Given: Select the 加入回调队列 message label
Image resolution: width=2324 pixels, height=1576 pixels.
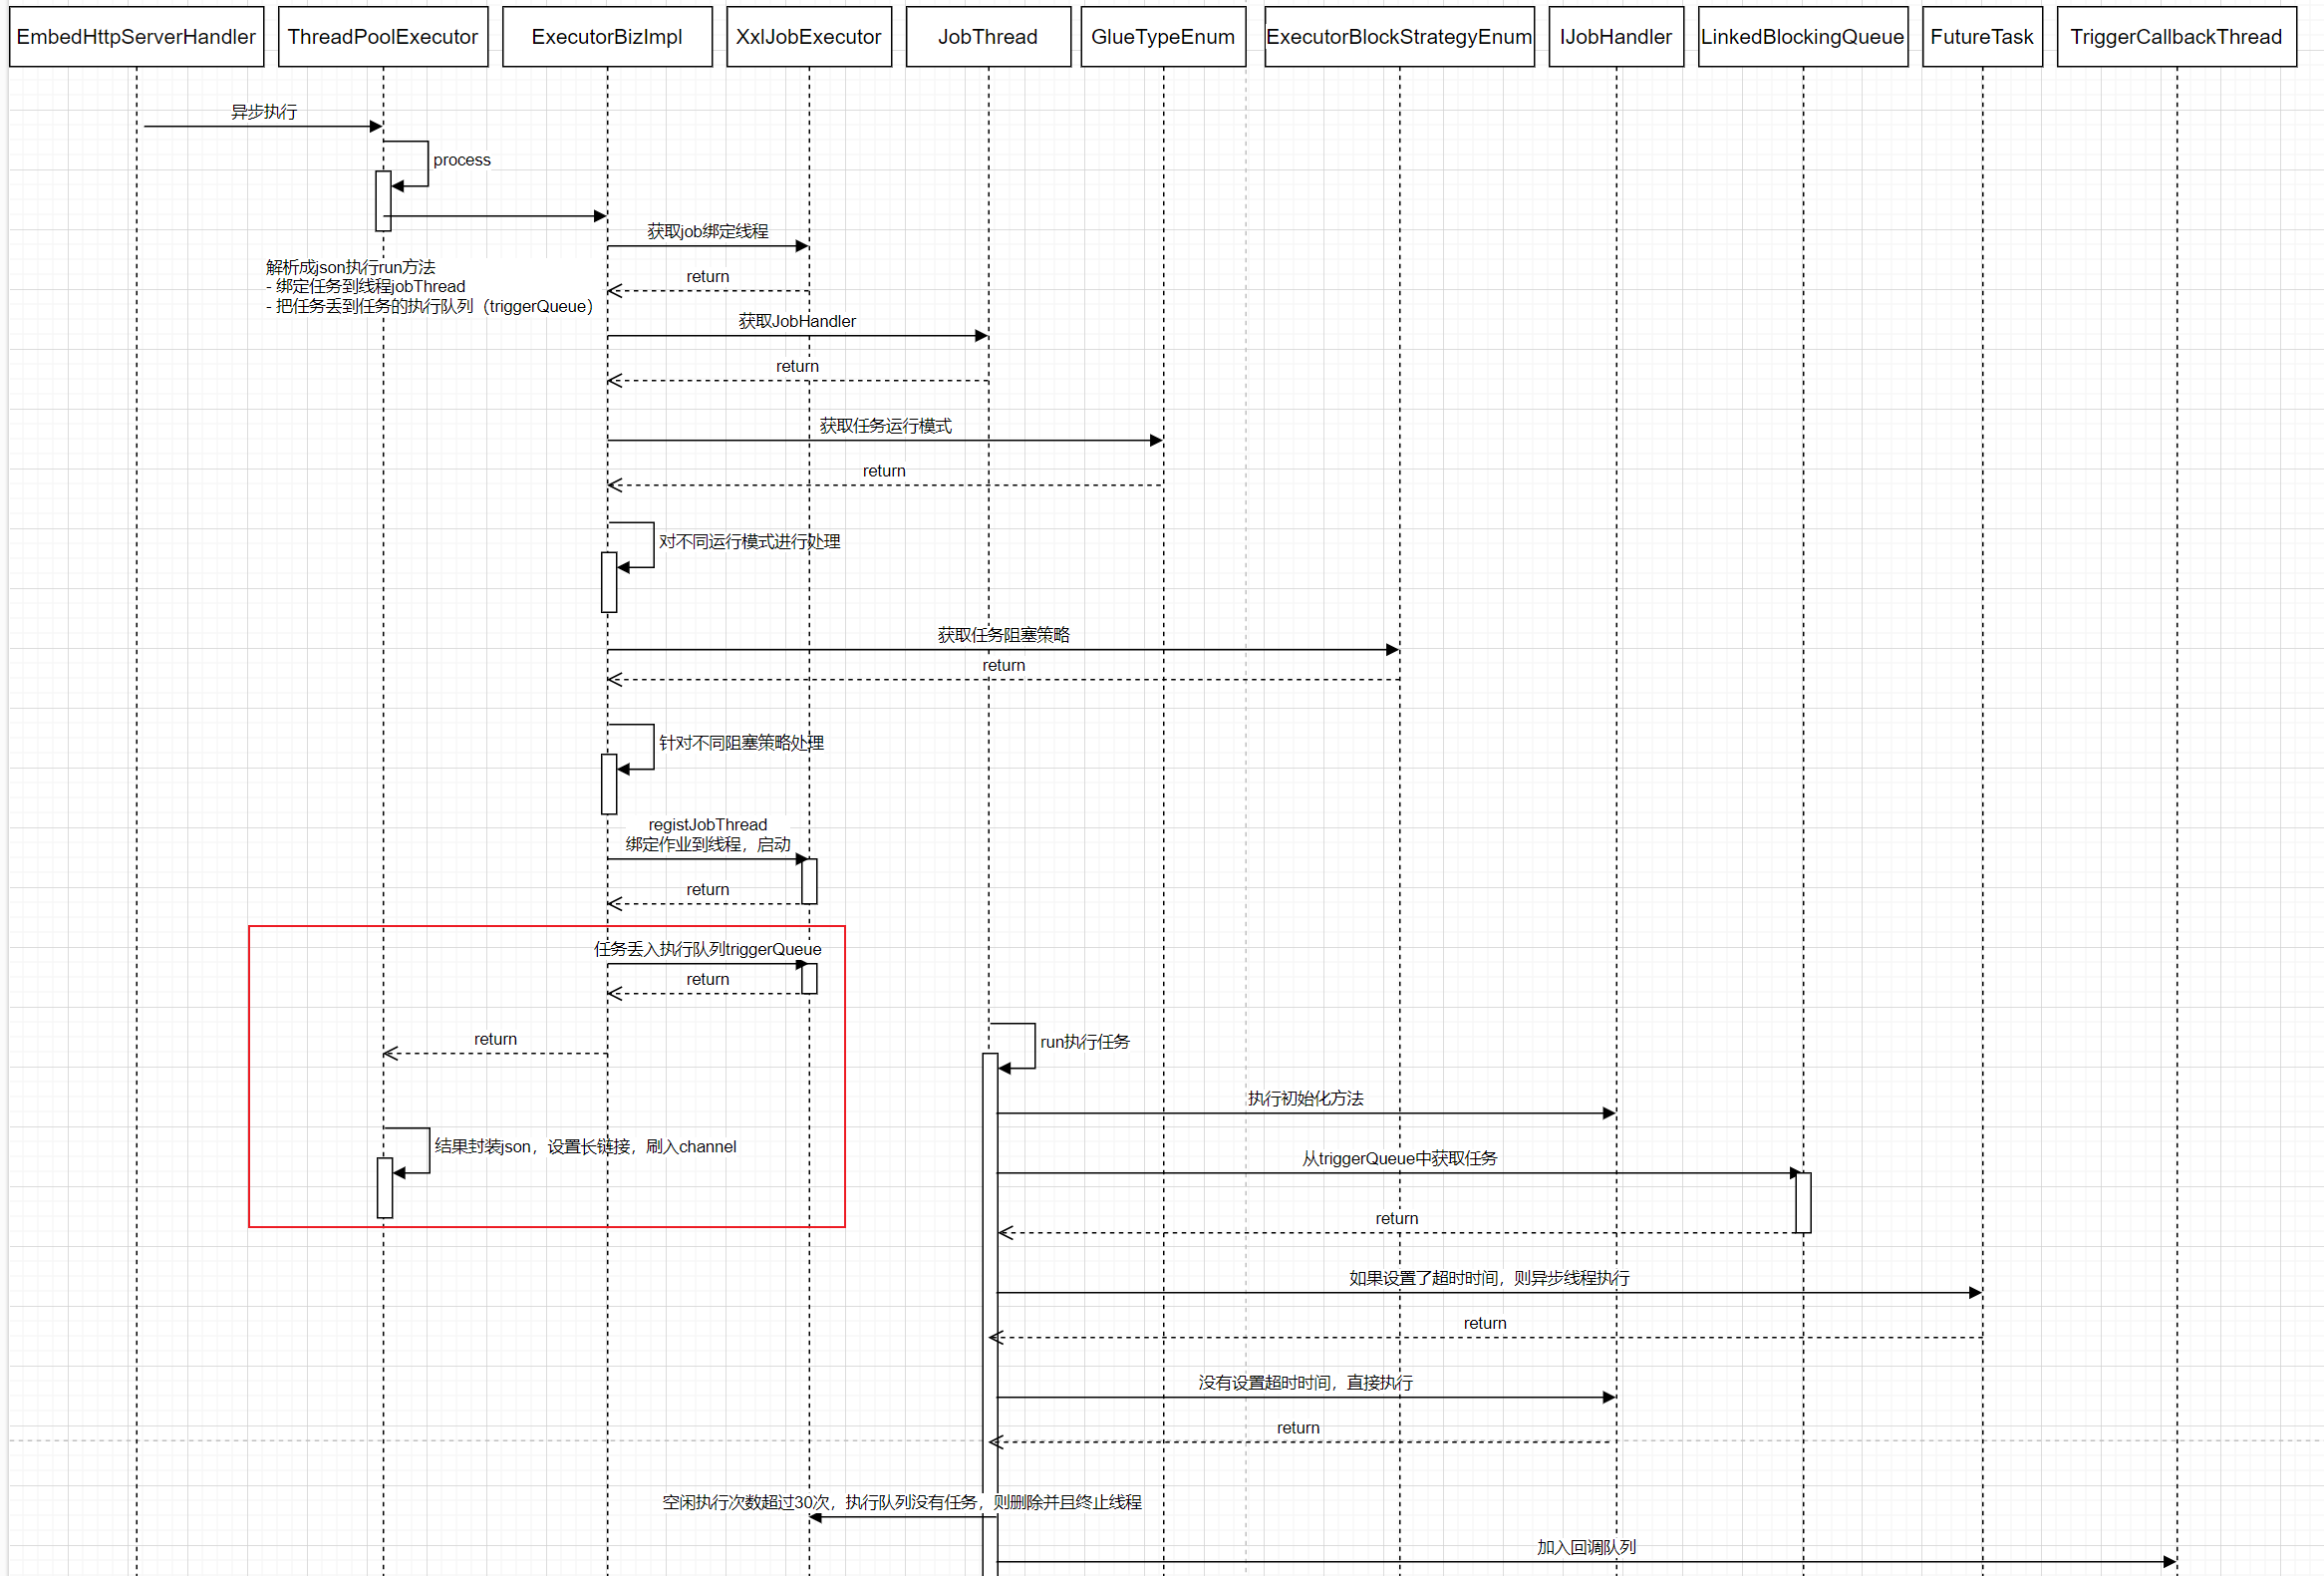Looking at the screenshot, I should [x=1587, y=1547].
